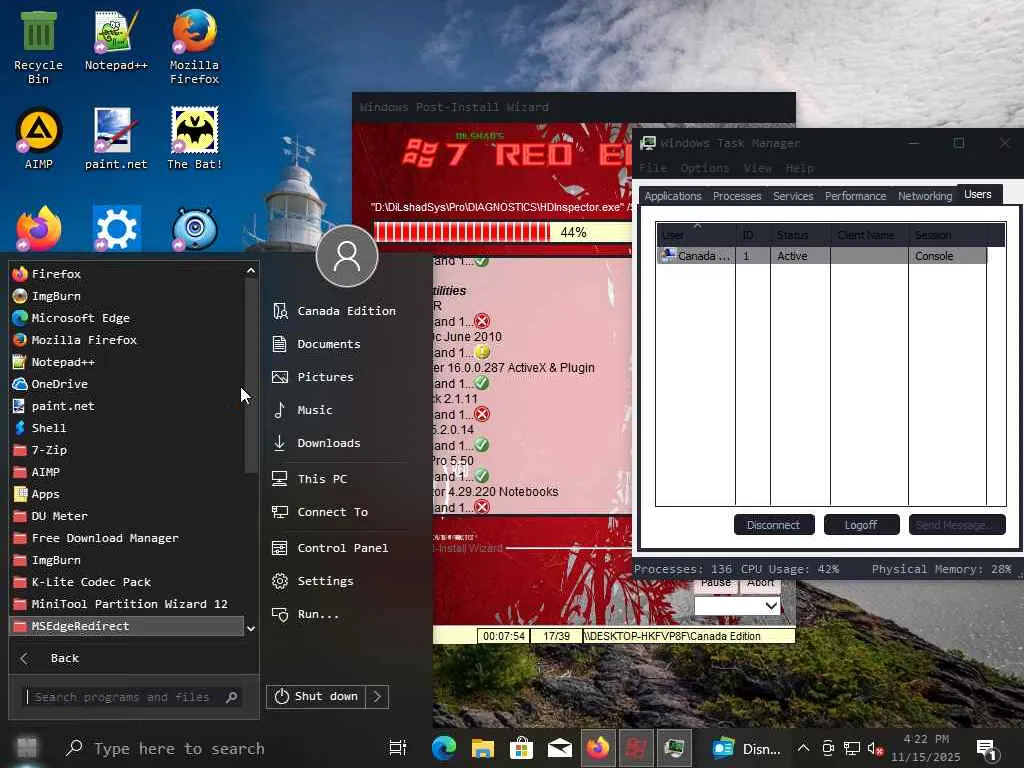Screen dimensions: 1024x768
Task: Open Task View on the taskbar
Action: pyautogui.click(x=398, y=748)
